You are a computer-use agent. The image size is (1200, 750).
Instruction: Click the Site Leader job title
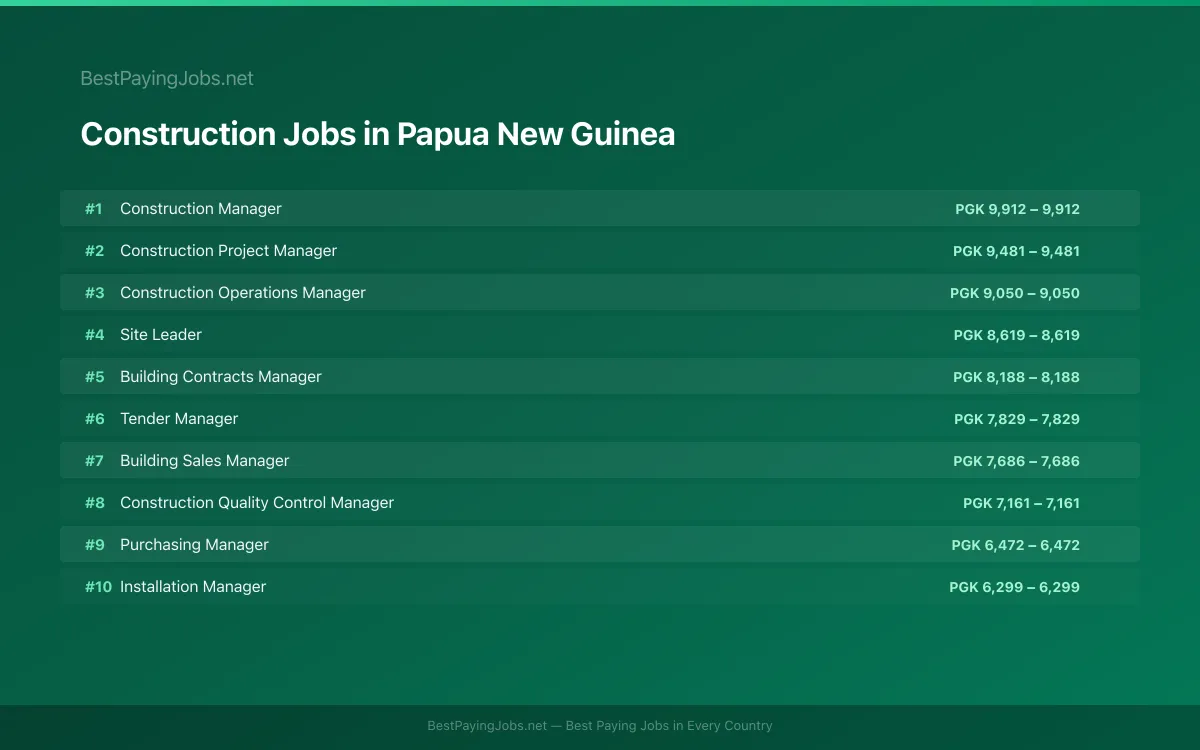[161, 334]
